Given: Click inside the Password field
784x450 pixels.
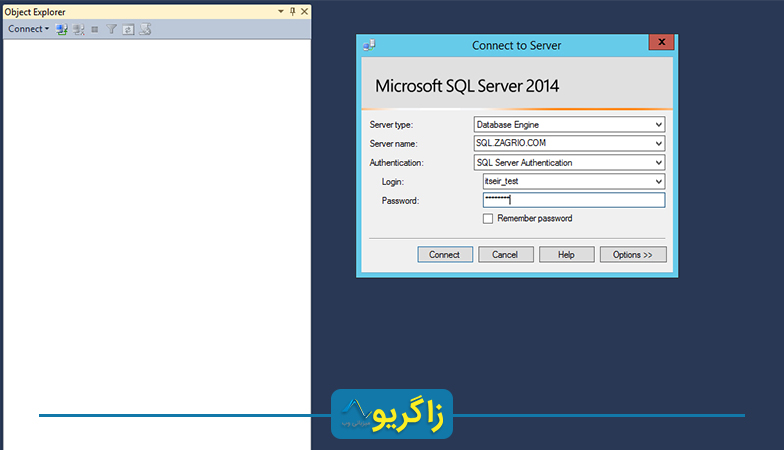Looking at the screenshot, I should [x=574, y=200].
